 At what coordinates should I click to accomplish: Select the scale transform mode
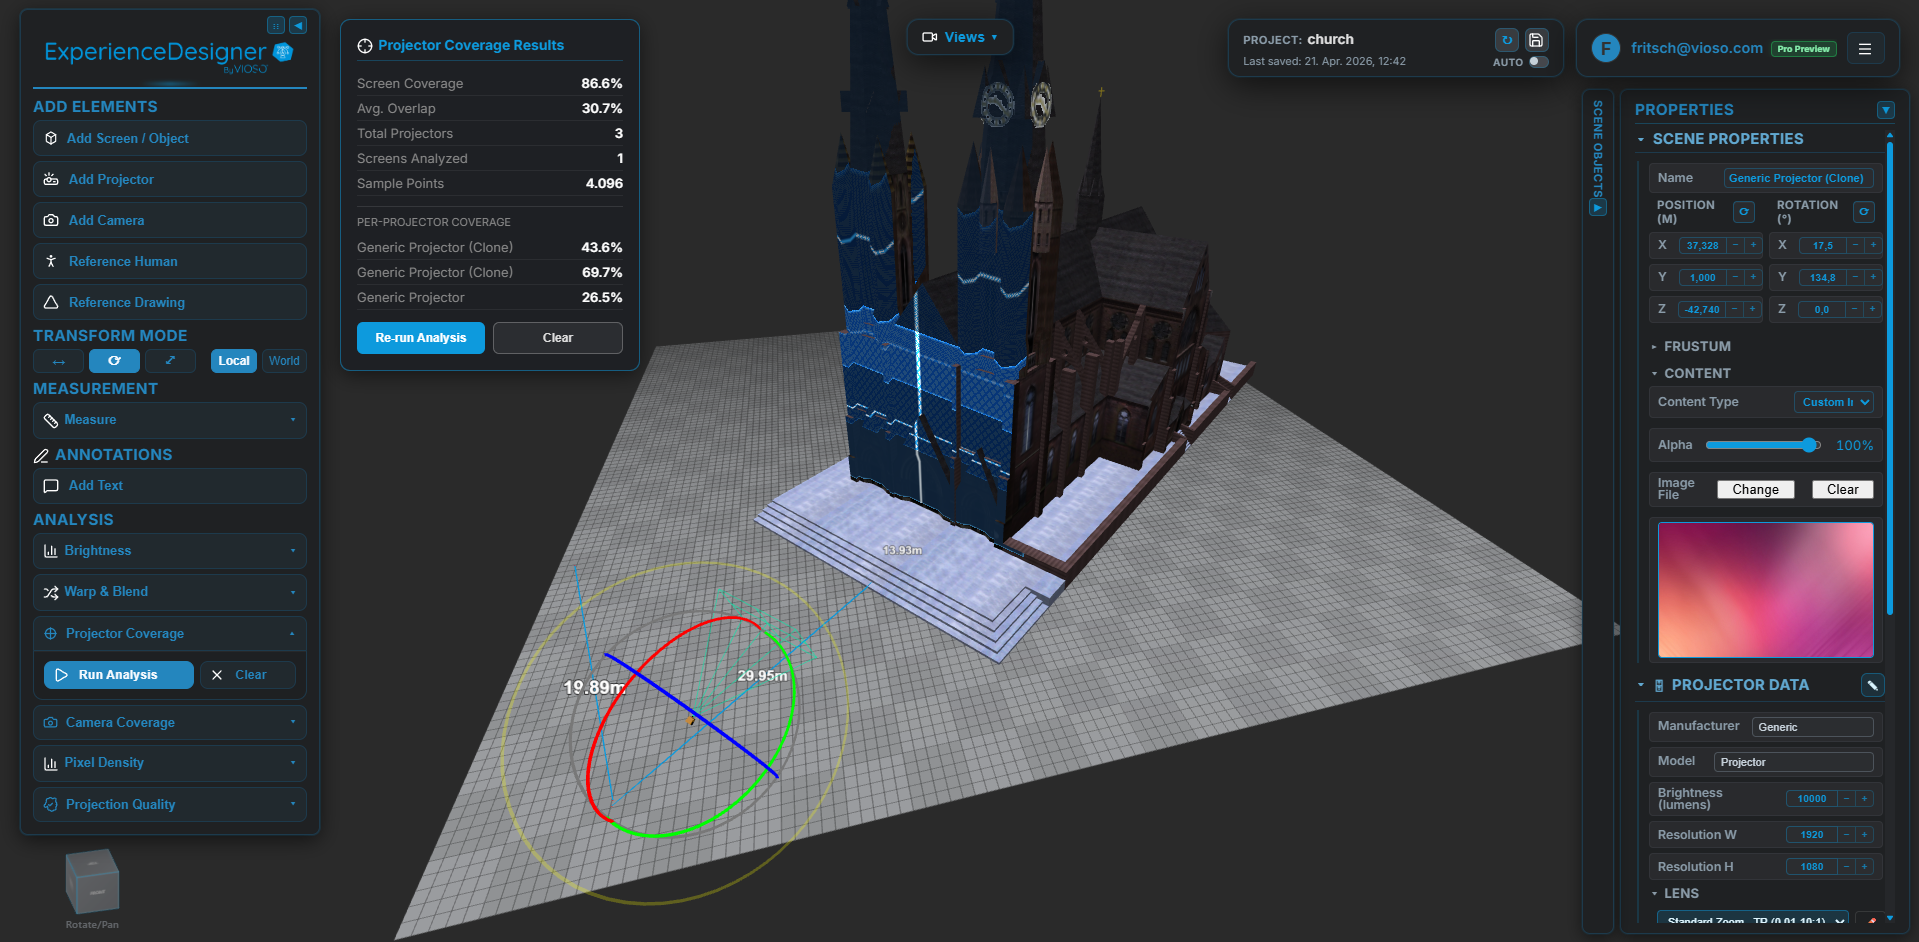pos(170,361)
